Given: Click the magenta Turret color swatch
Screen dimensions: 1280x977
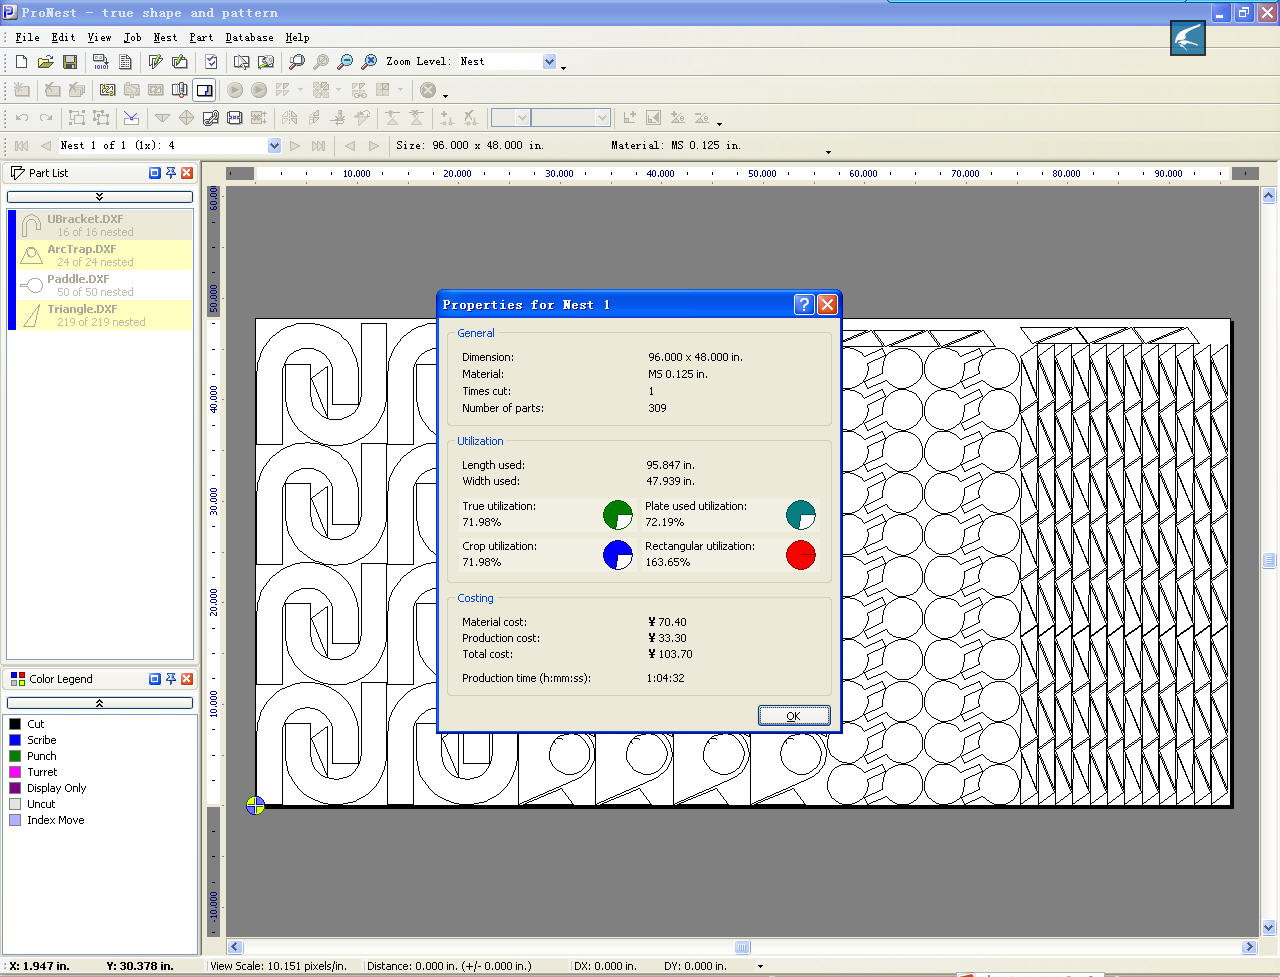Looking at the screenshot, I should pos(15,772).
